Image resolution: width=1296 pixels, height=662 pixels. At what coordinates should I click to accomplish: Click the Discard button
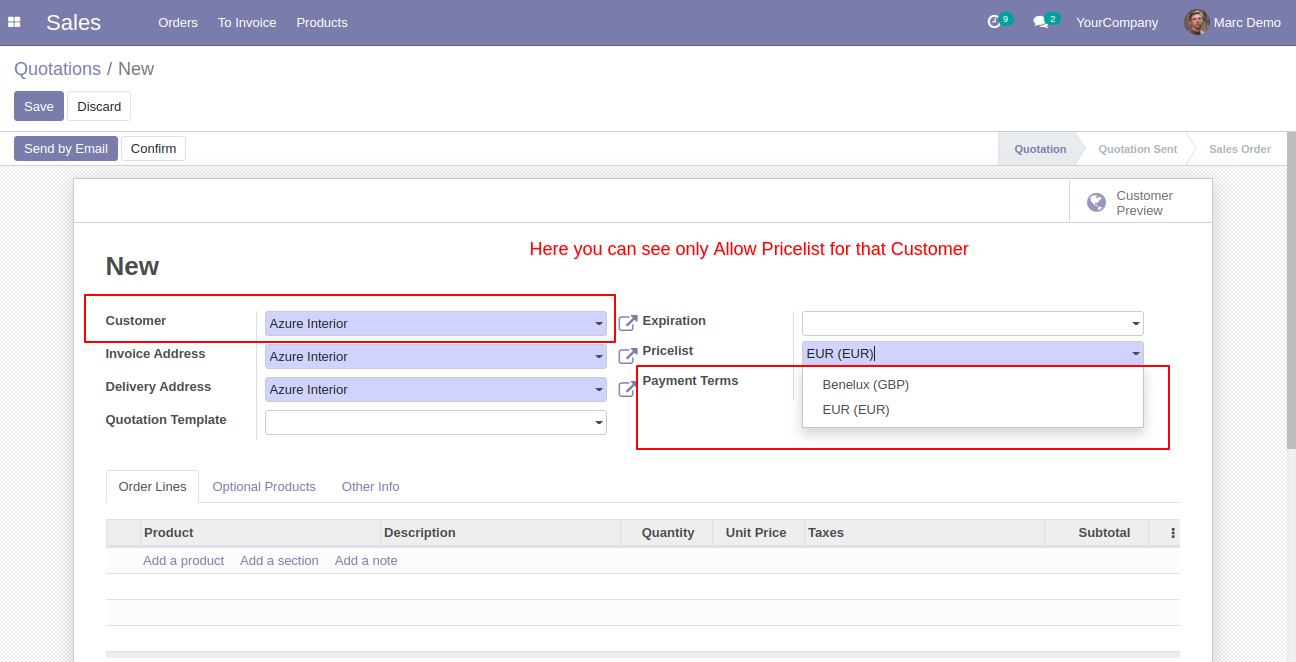click(x=99, y=106)
